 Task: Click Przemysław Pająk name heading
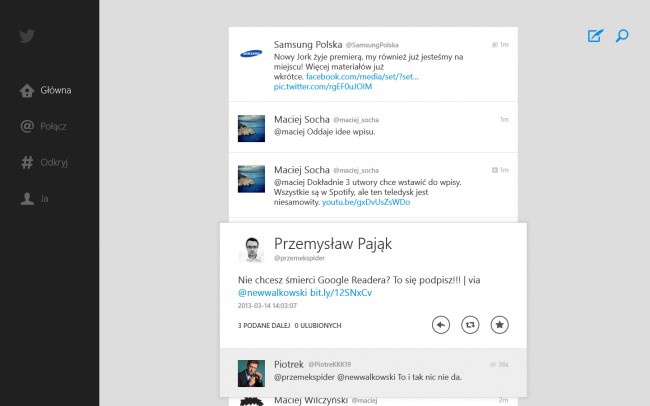pyautogui.click(x=333, y=243)
